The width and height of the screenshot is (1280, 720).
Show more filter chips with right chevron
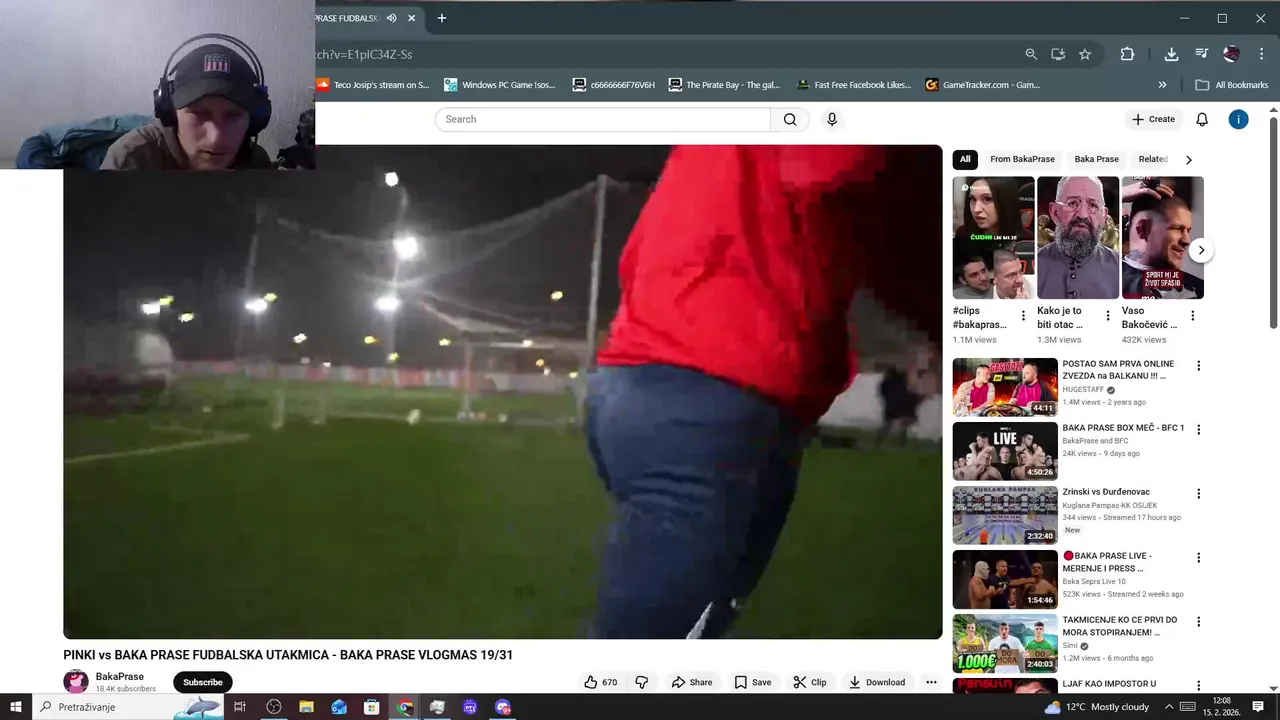click(x=1189, y=159)
